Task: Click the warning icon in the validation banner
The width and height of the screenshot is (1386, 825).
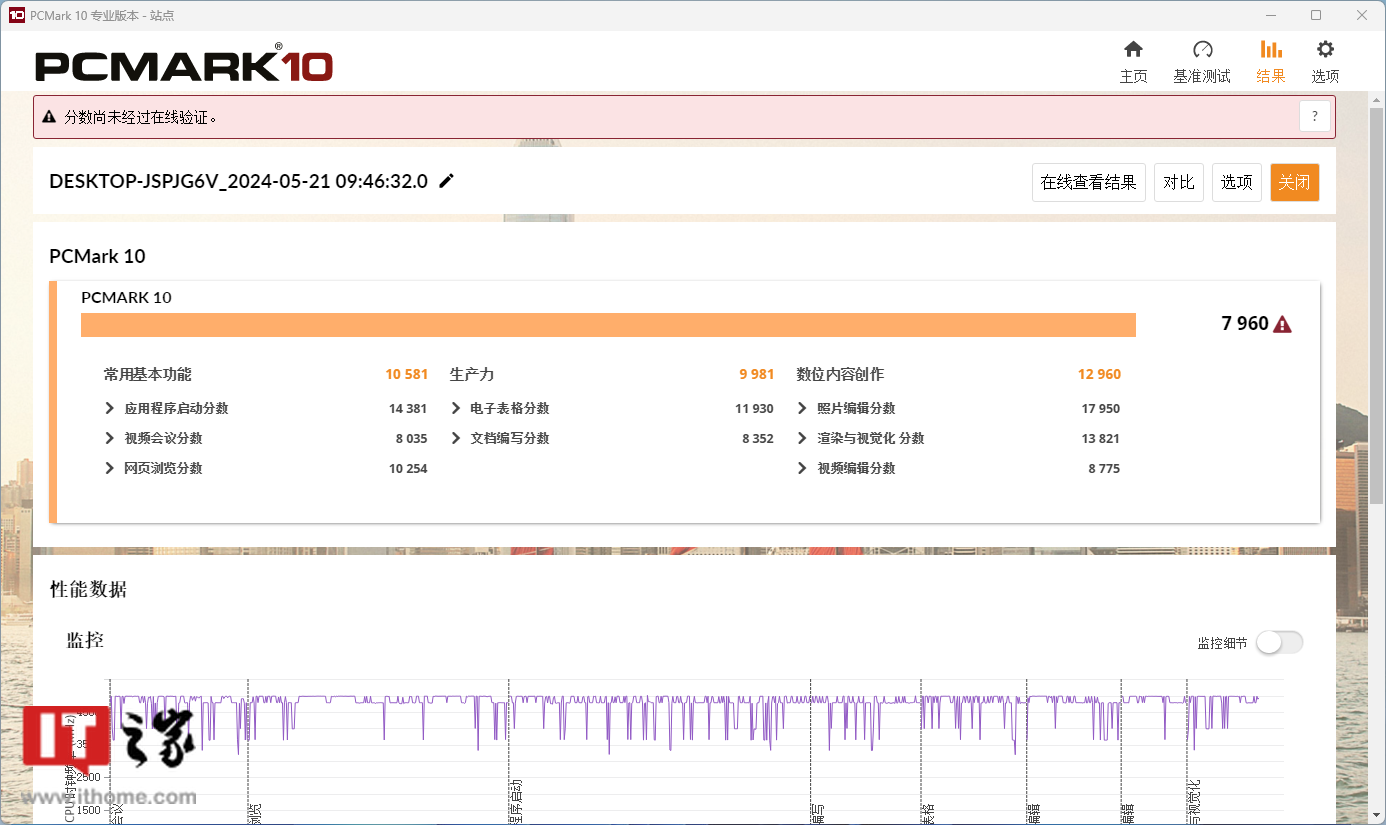Action: tap(49, 117)
